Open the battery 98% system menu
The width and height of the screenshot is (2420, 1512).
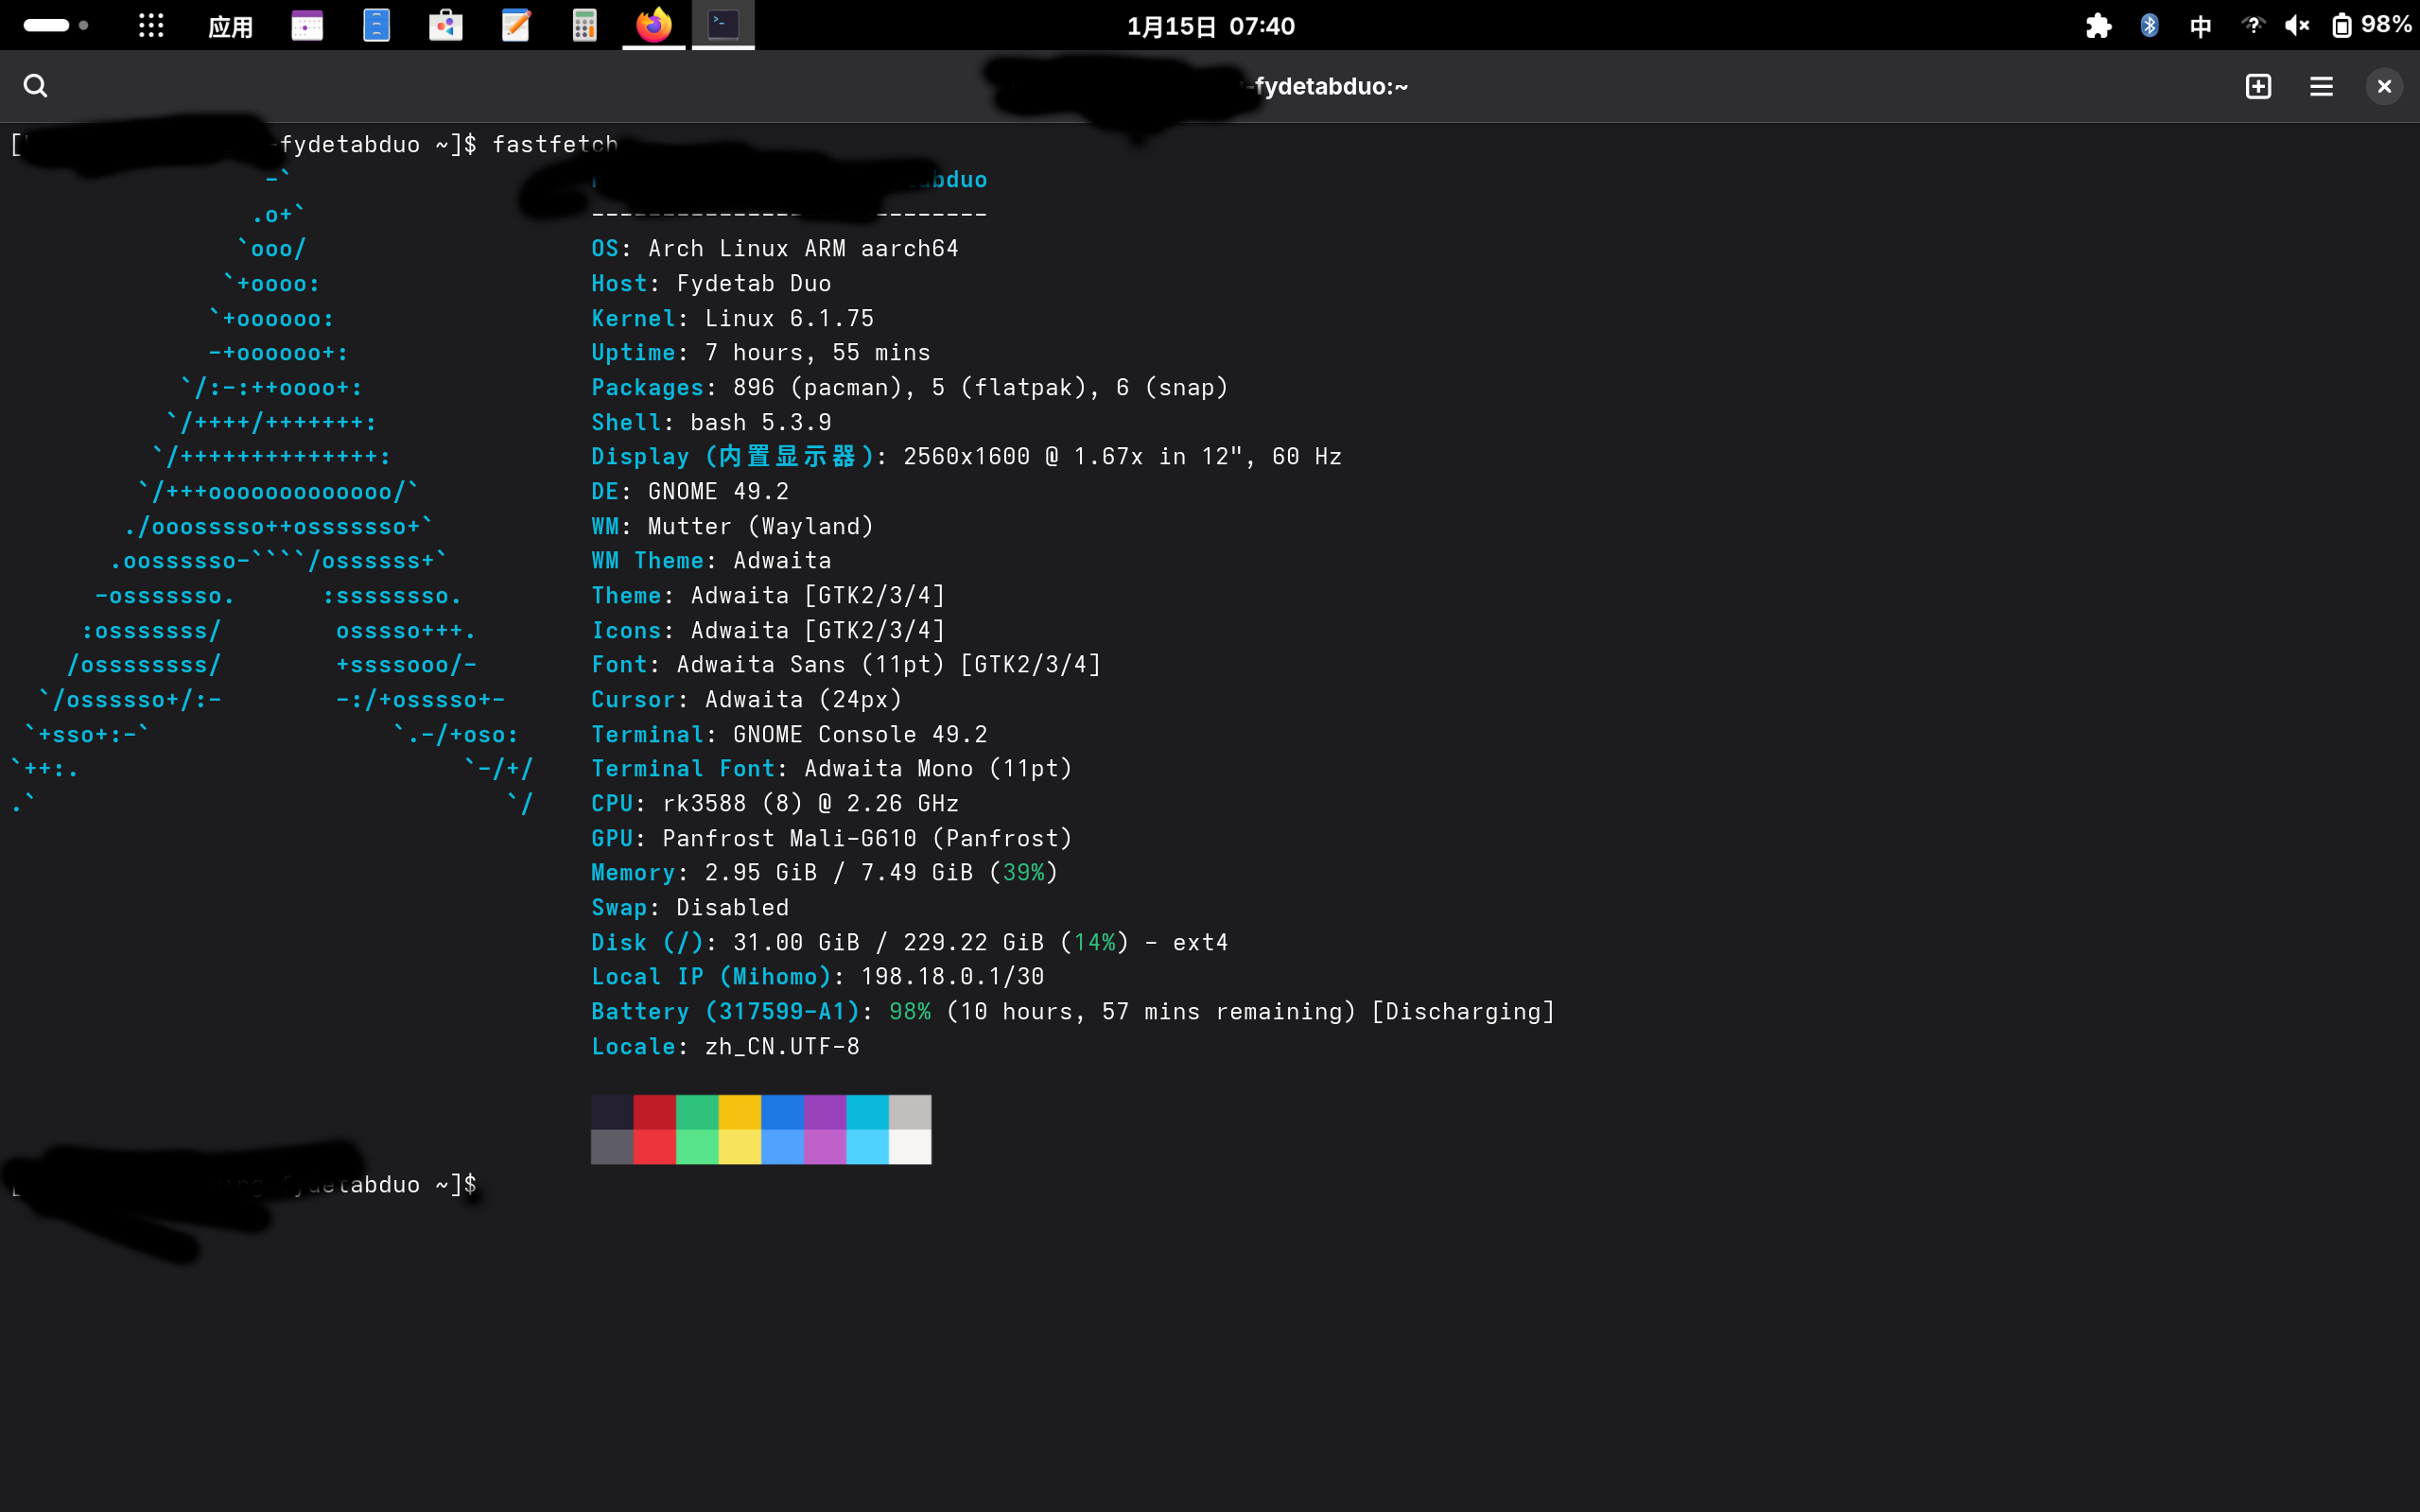pos(2370,25)
